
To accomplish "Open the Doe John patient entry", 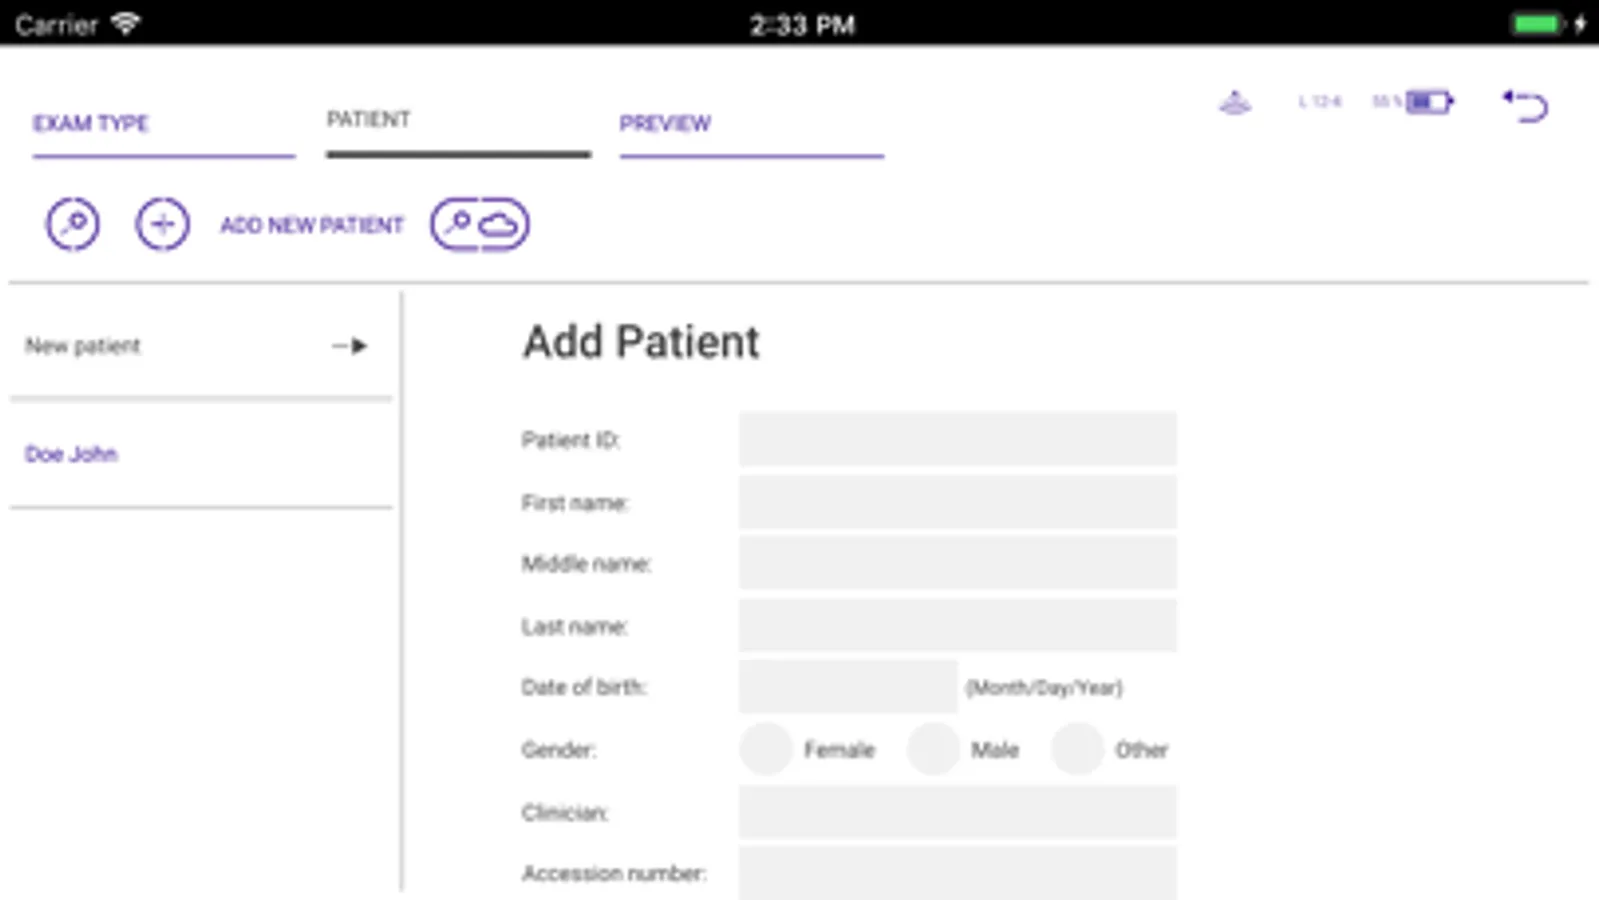I will pyautogui.click(x=71, y=454).
